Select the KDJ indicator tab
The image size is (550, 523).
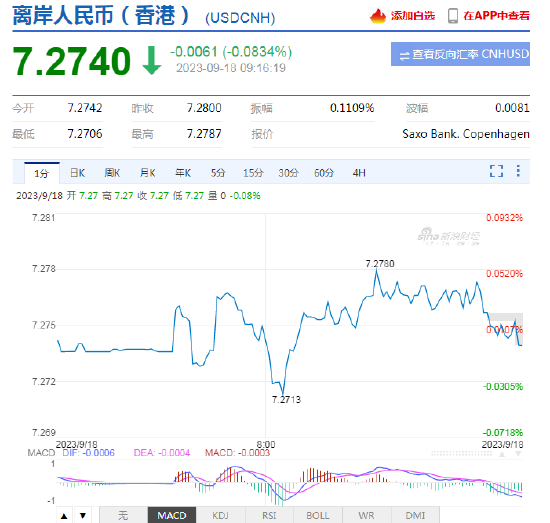click(x=220, y=515)
